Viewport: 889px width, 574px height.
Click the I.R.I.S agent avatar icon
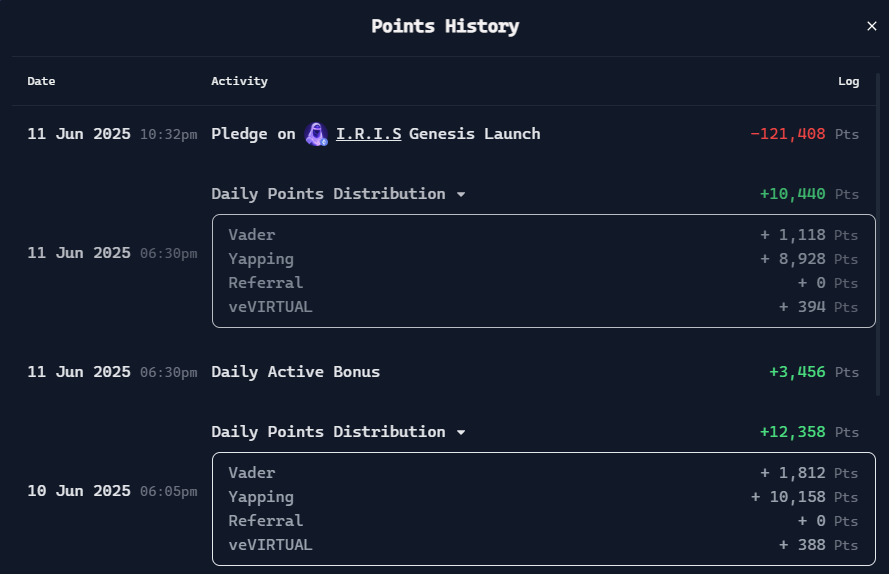pos(316,134)
